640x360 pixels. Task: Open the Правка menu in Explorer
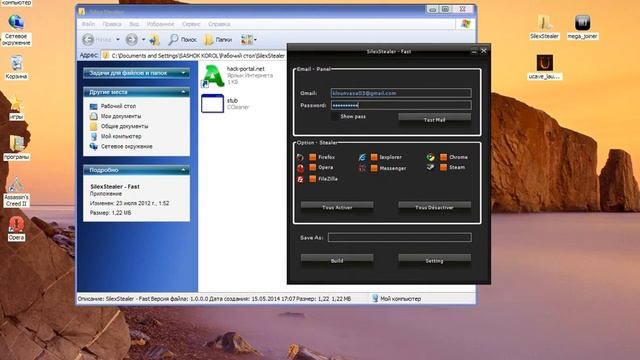coord(112,24)
